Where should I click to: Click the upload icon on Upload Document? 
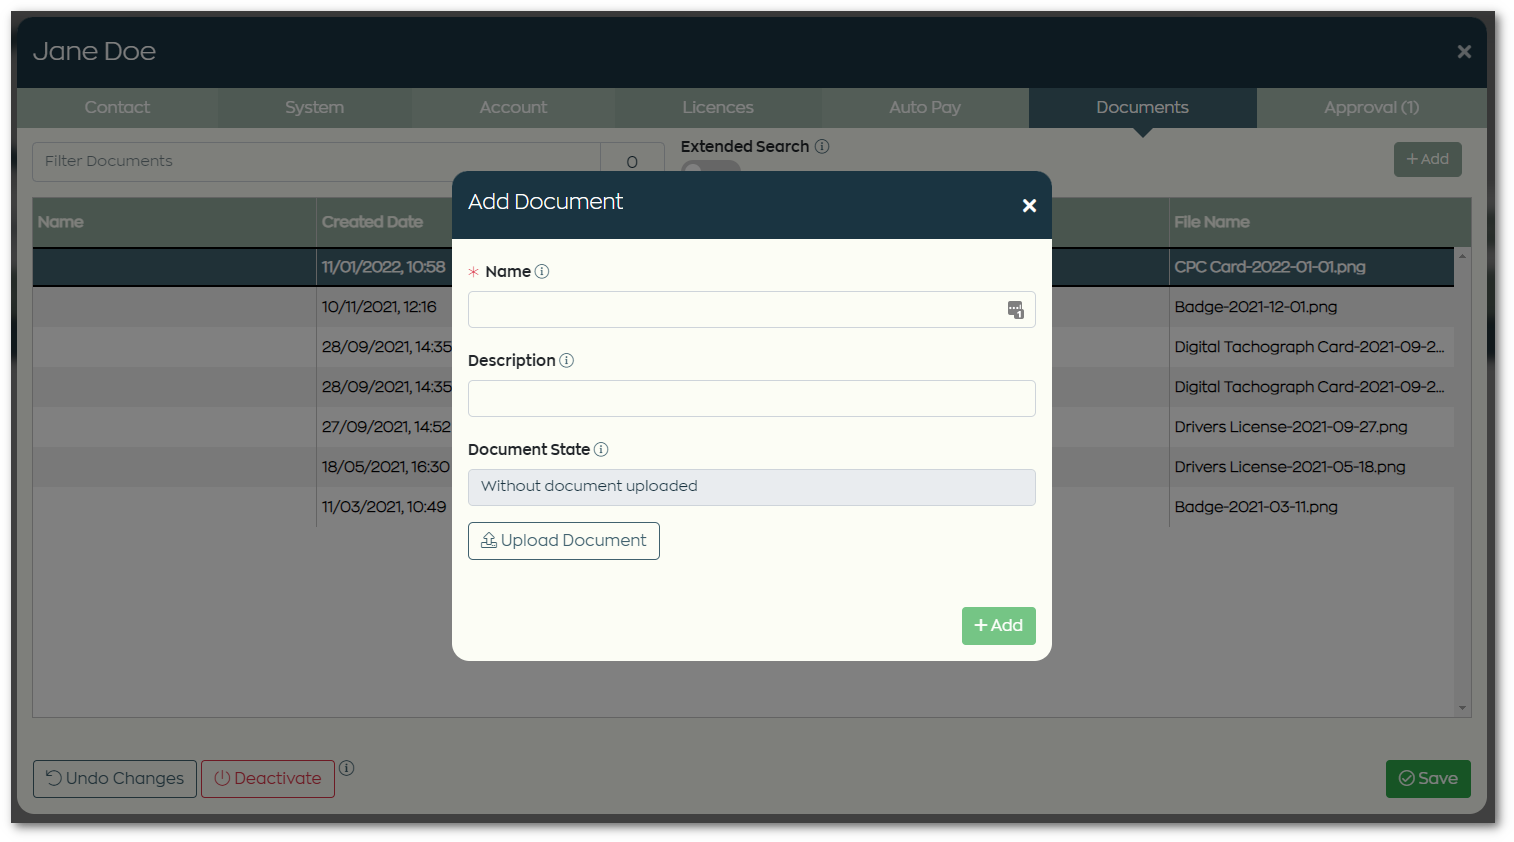pyautogui.click(x=488, y=540)
